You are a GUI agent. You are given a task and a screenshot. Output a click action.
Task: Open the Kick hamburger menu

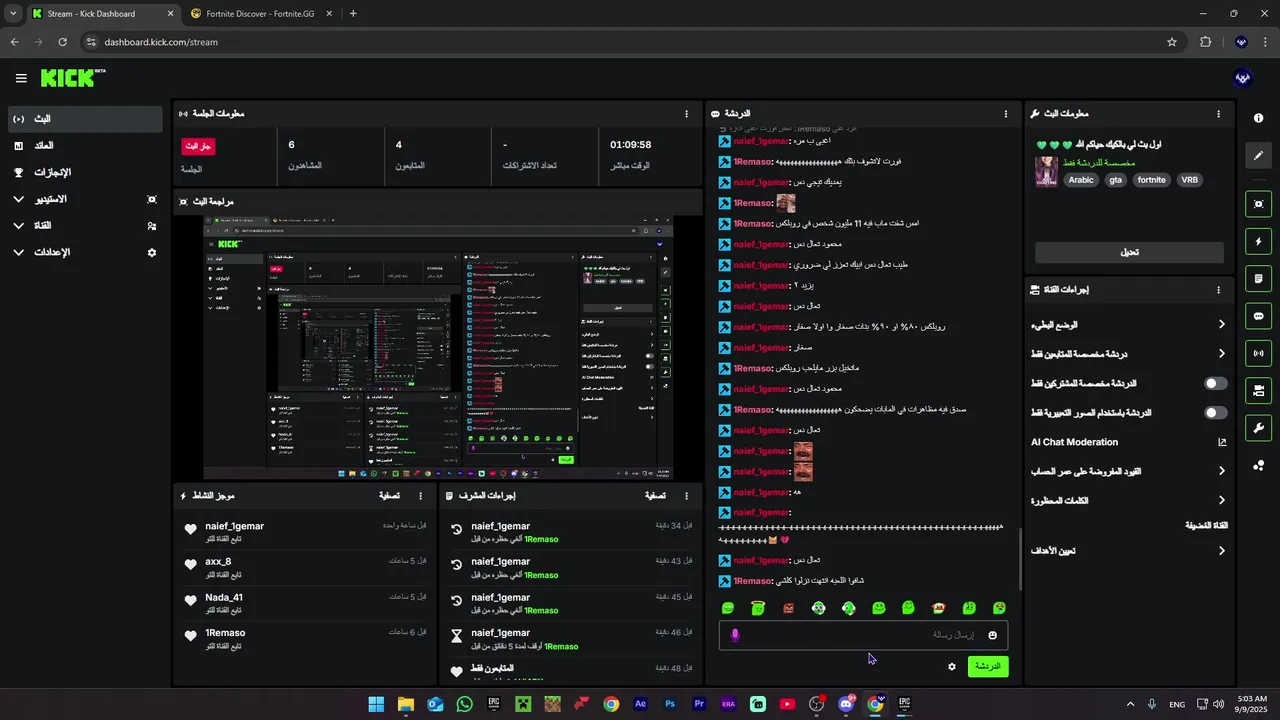21,78
